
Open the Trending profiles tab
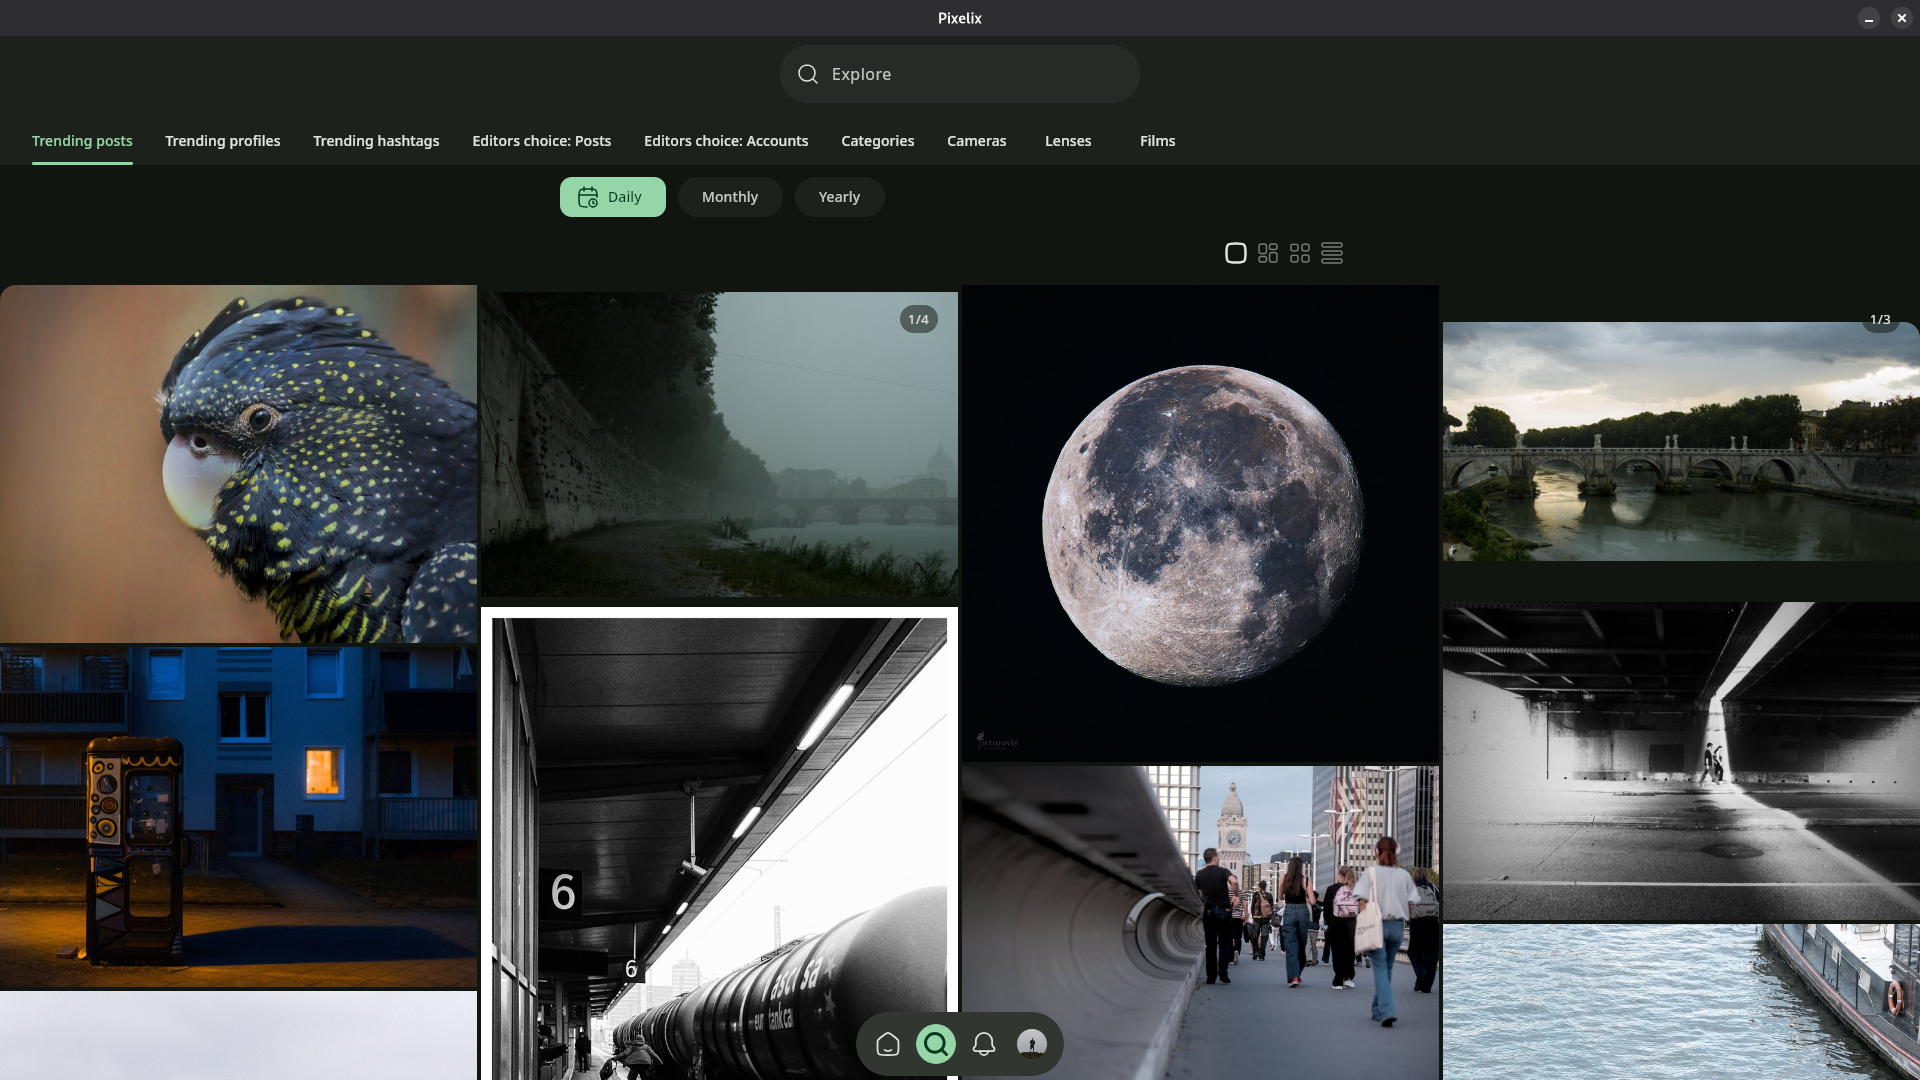pos(223,141)
